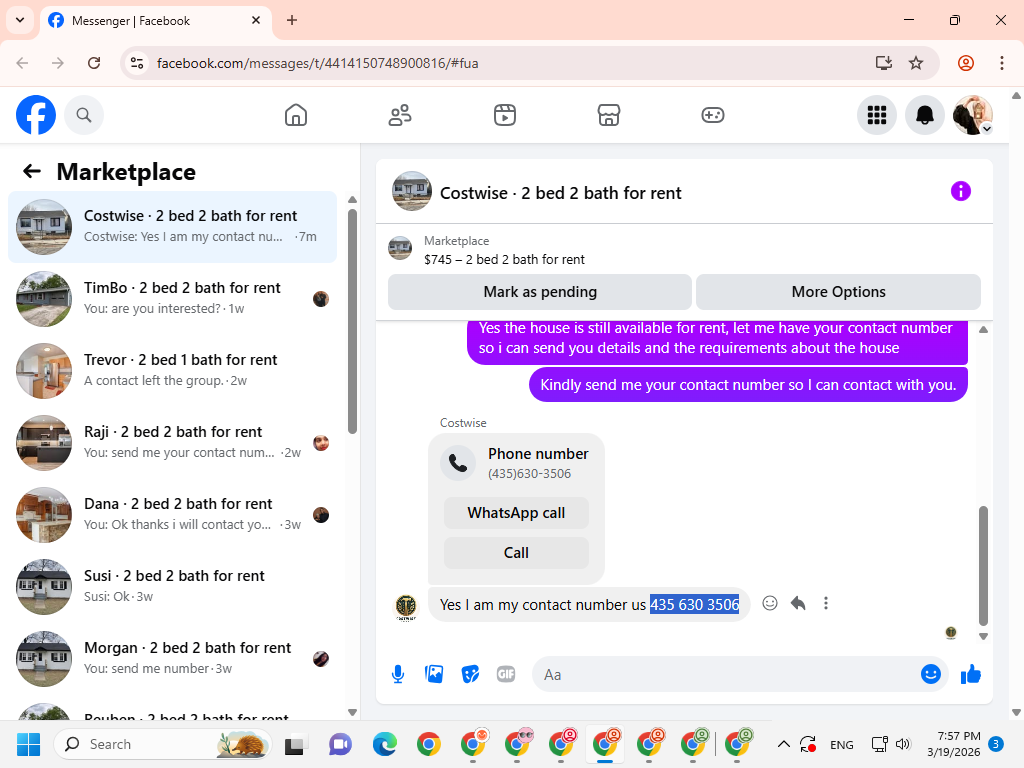Go to the Home feed icon
The width and height of the screenshot is (1024, 768).
click(296, 115)
